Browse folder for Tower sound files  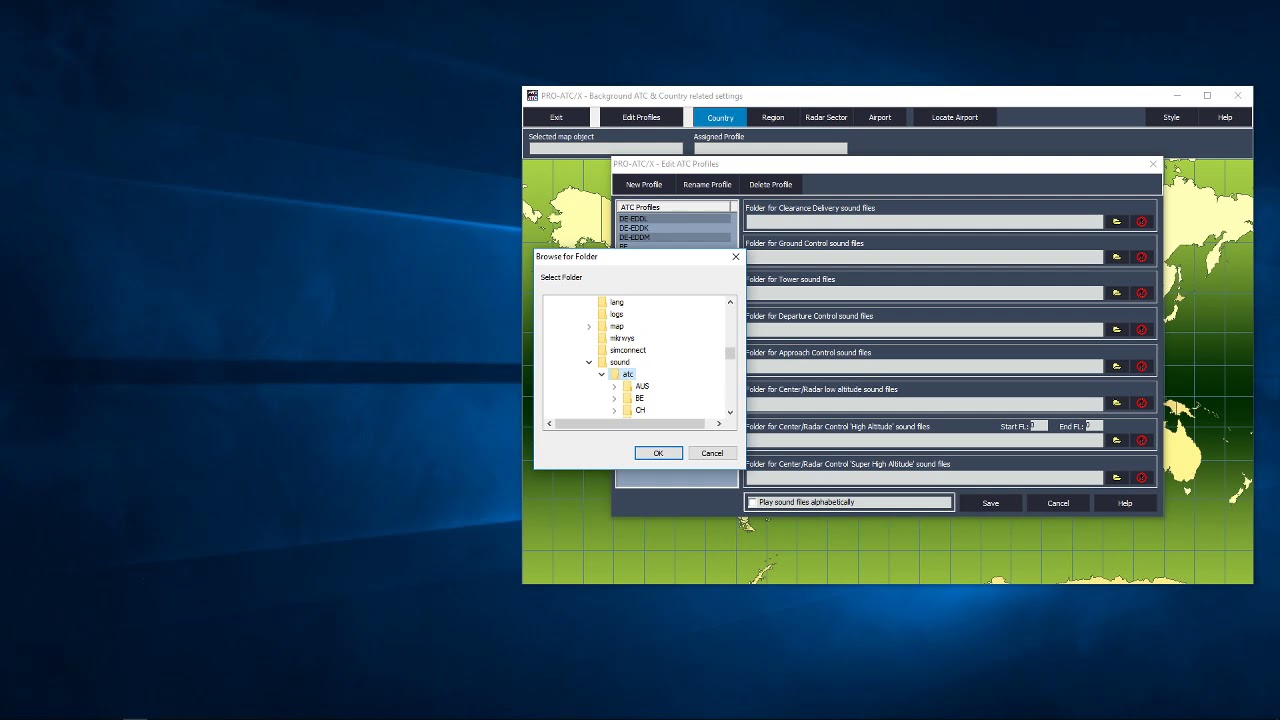point(1117,293)
